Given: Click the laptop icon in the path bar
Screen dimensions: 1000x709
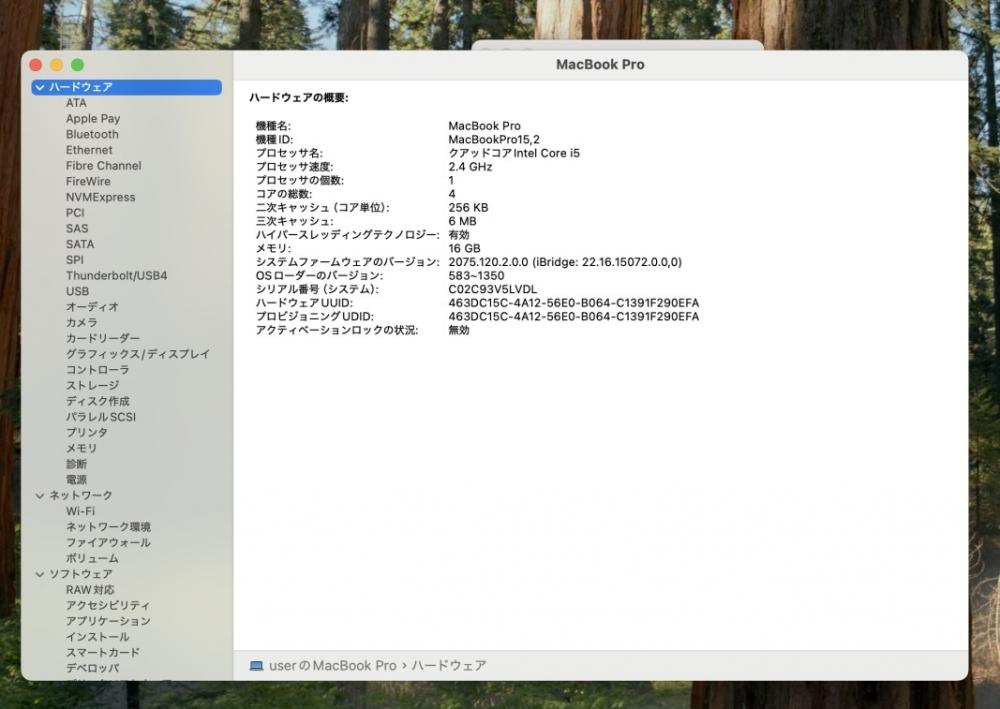Looking at the screenshot, I should coord(256,666).
